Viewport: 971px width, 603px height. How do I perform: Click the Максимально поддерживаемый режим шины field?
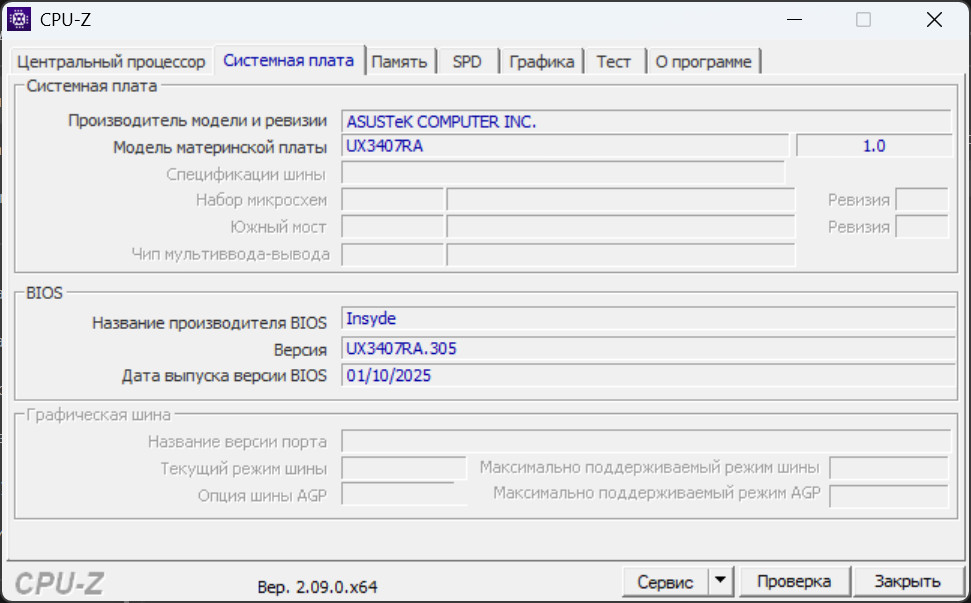pyautogui.click(x=889, y=468)
